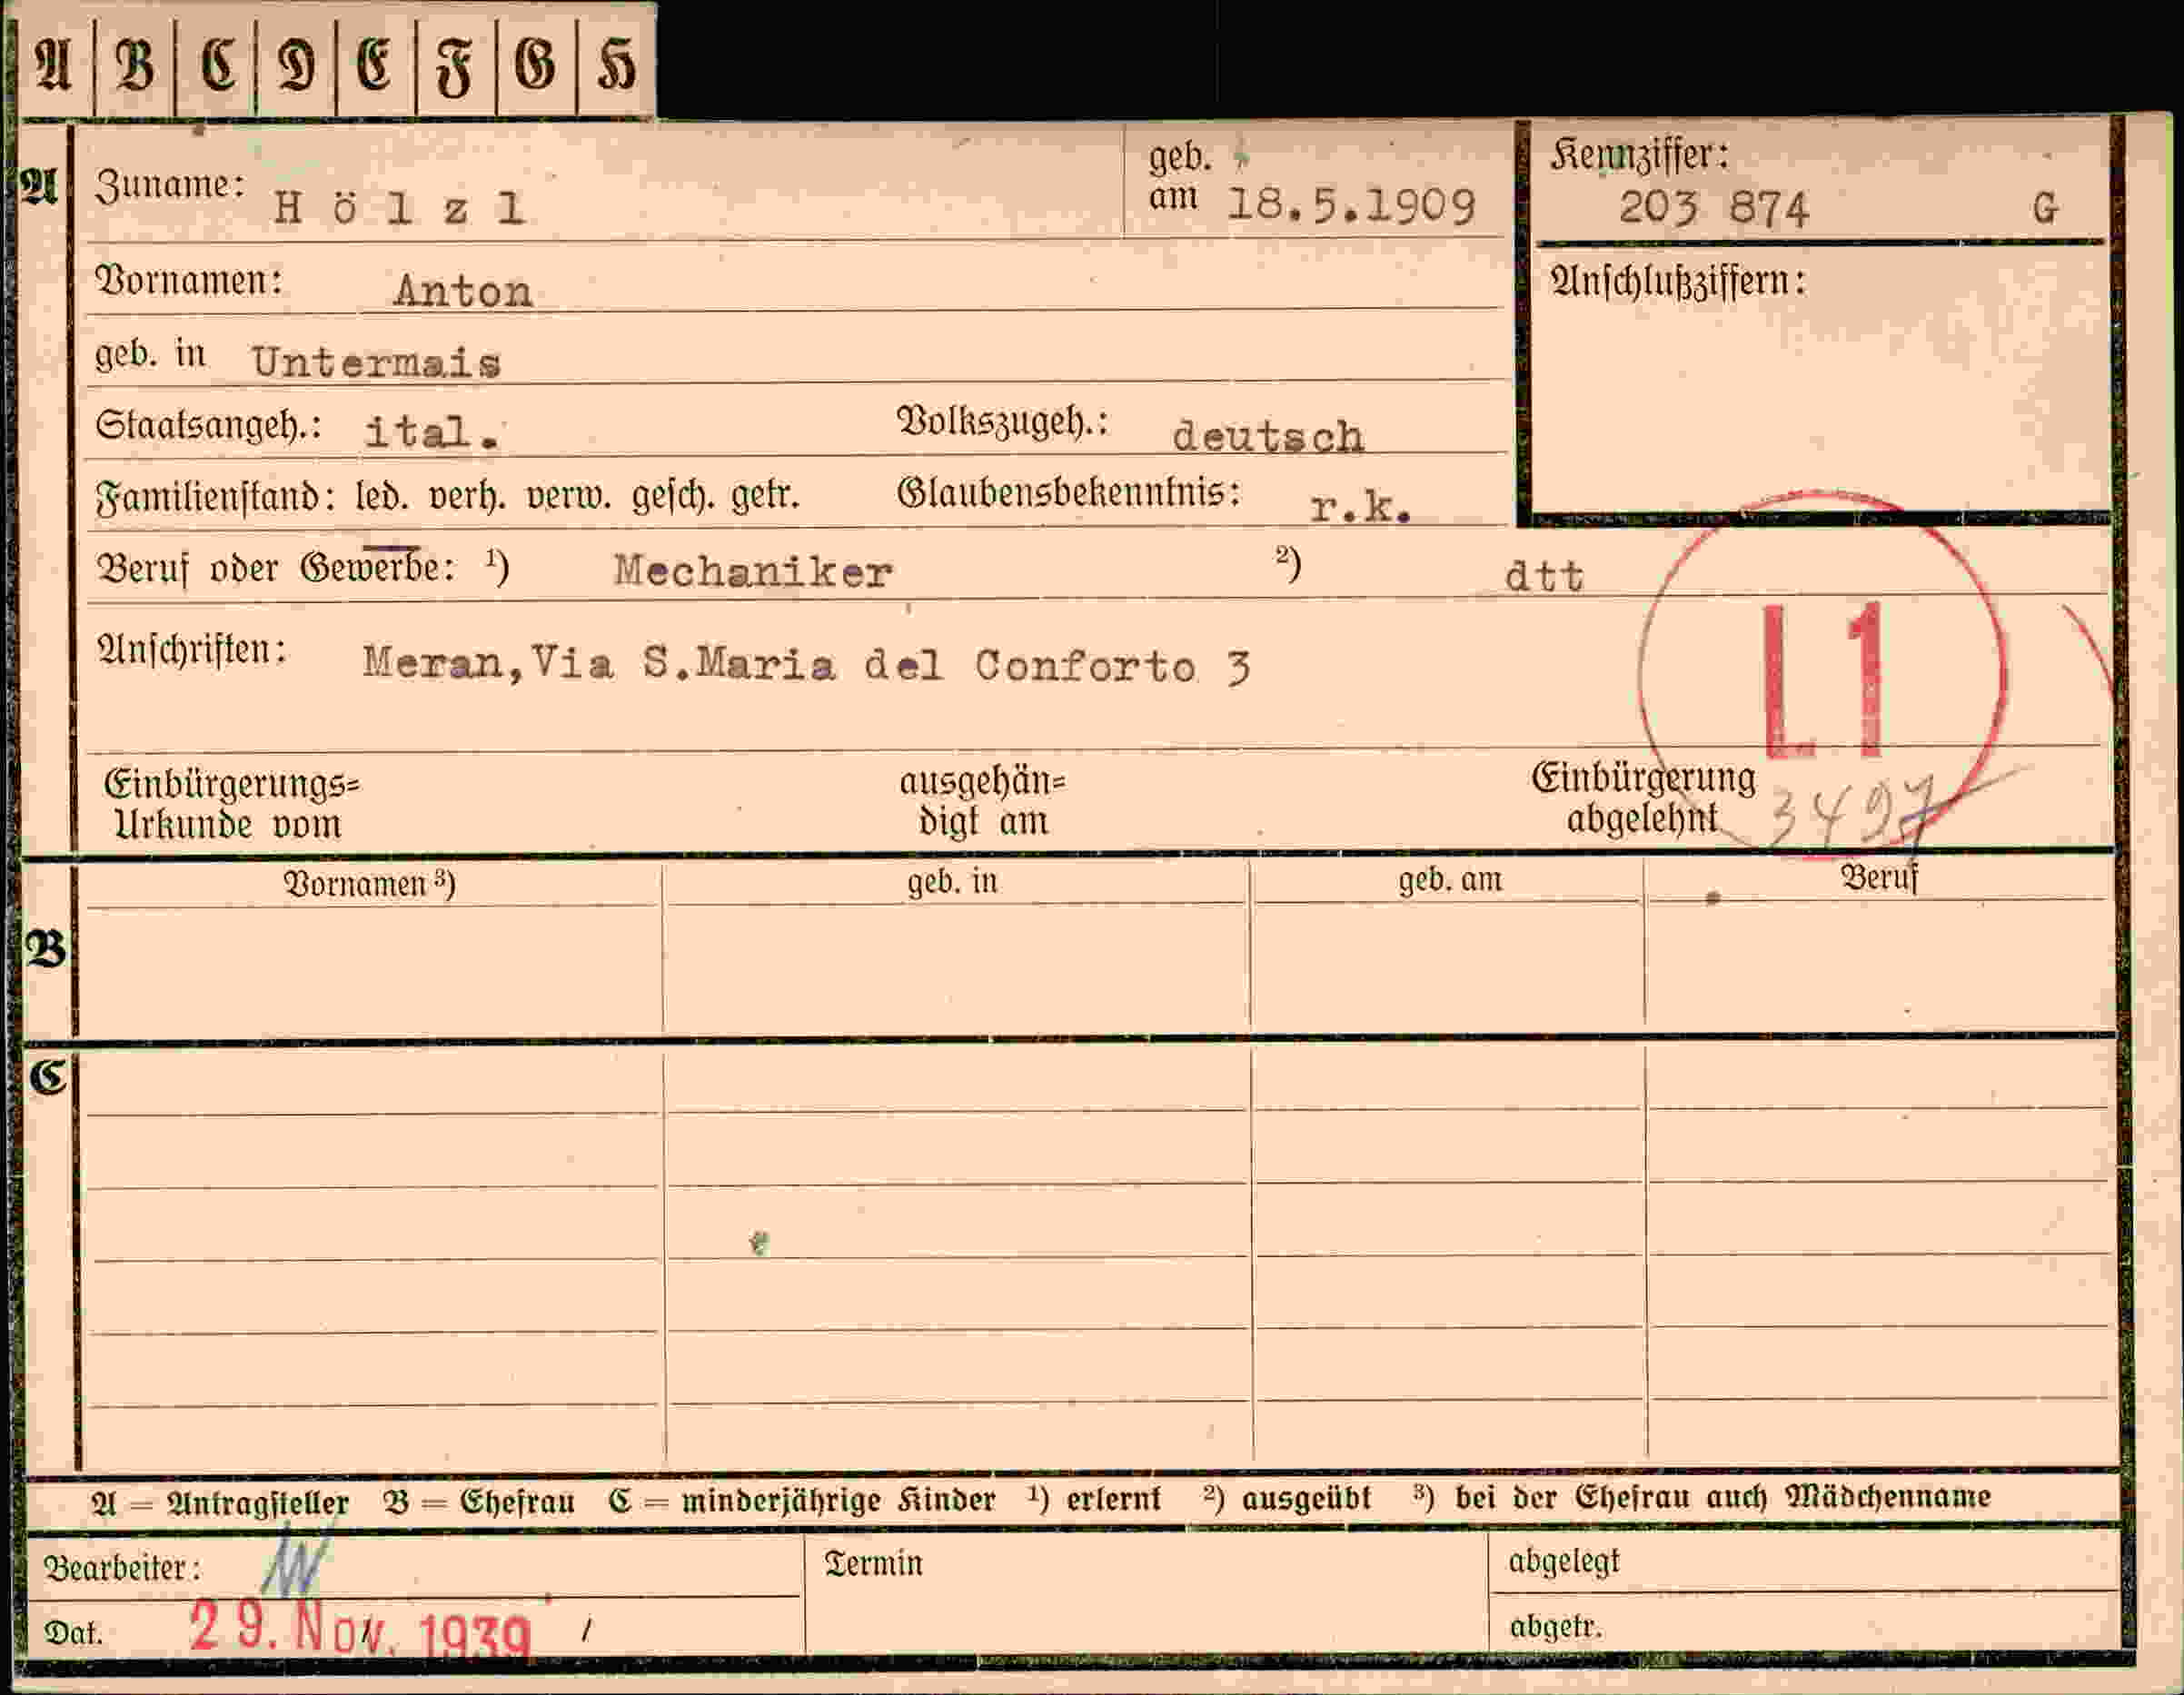Select index tab letter F

pyautogui.click(x=456, y=66)
